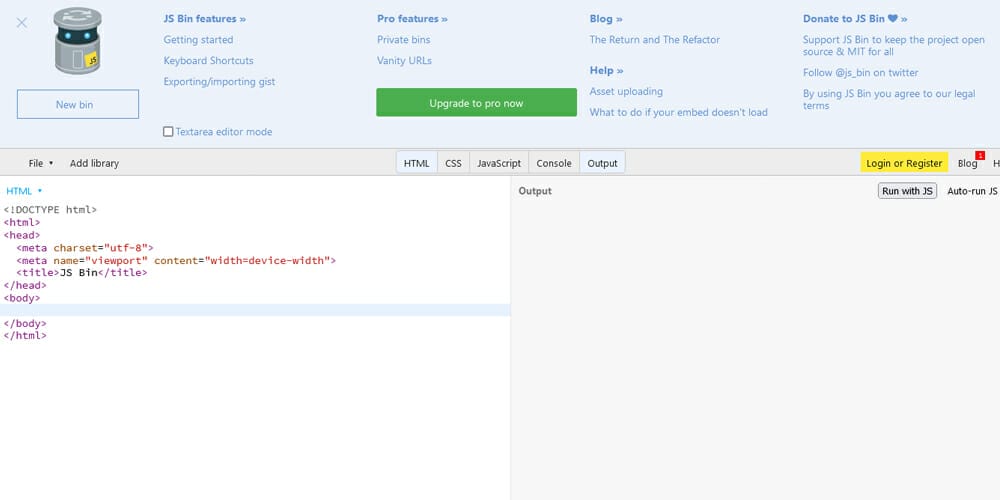Image resolution: width=1000 pixels, height=500 pixels.
Task: Close the JS Bin welcome panel
Action: [x=22, y=23]
